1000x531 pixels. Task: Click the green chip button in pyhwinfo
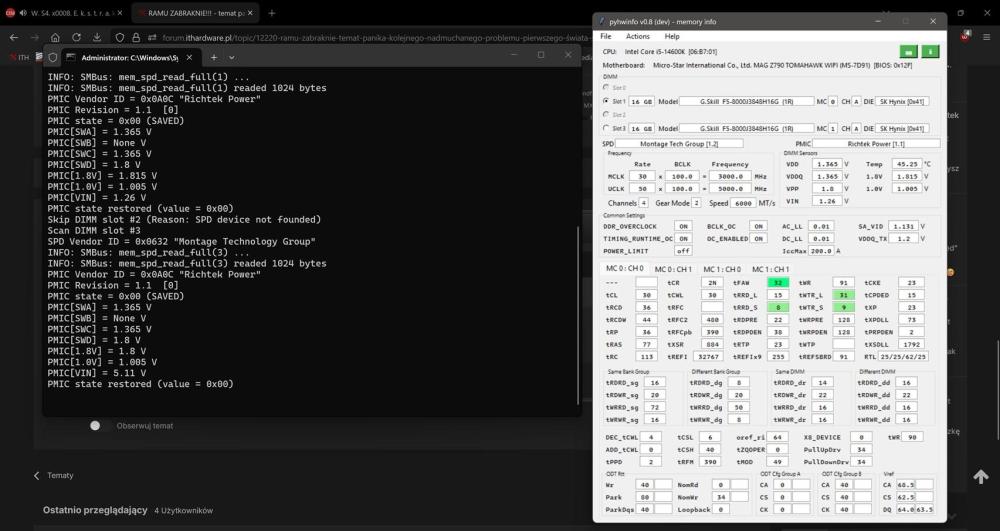pos(909,51)
